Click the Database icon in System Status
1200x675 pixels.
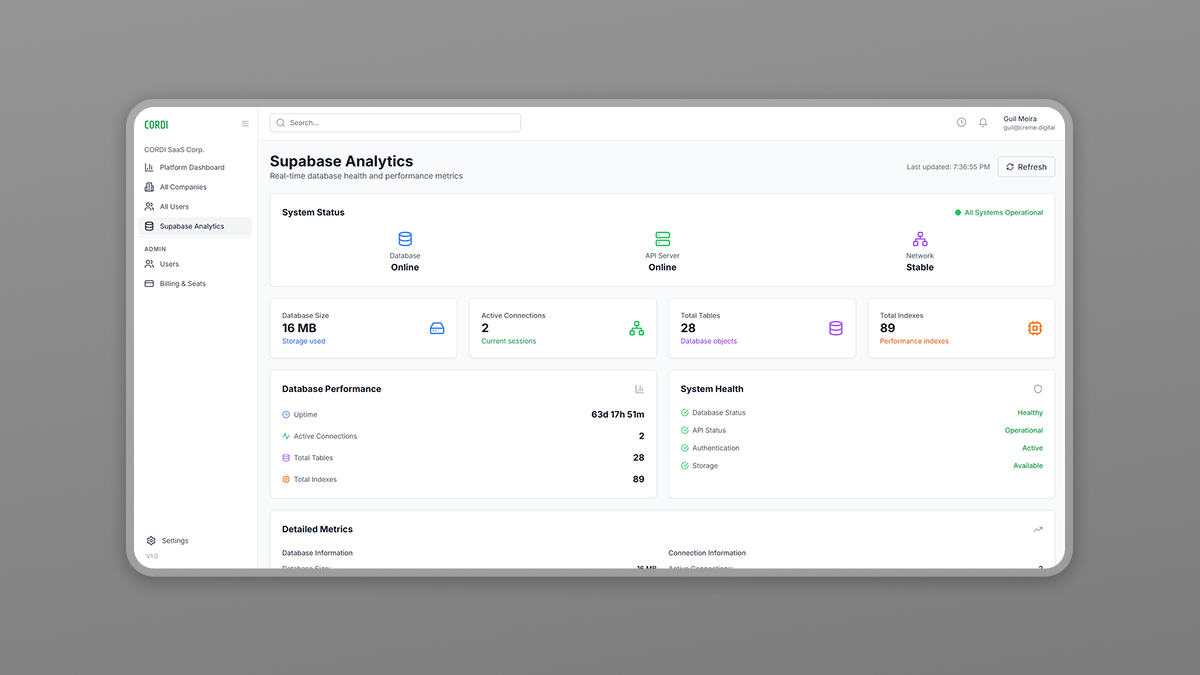coord(405,239)
